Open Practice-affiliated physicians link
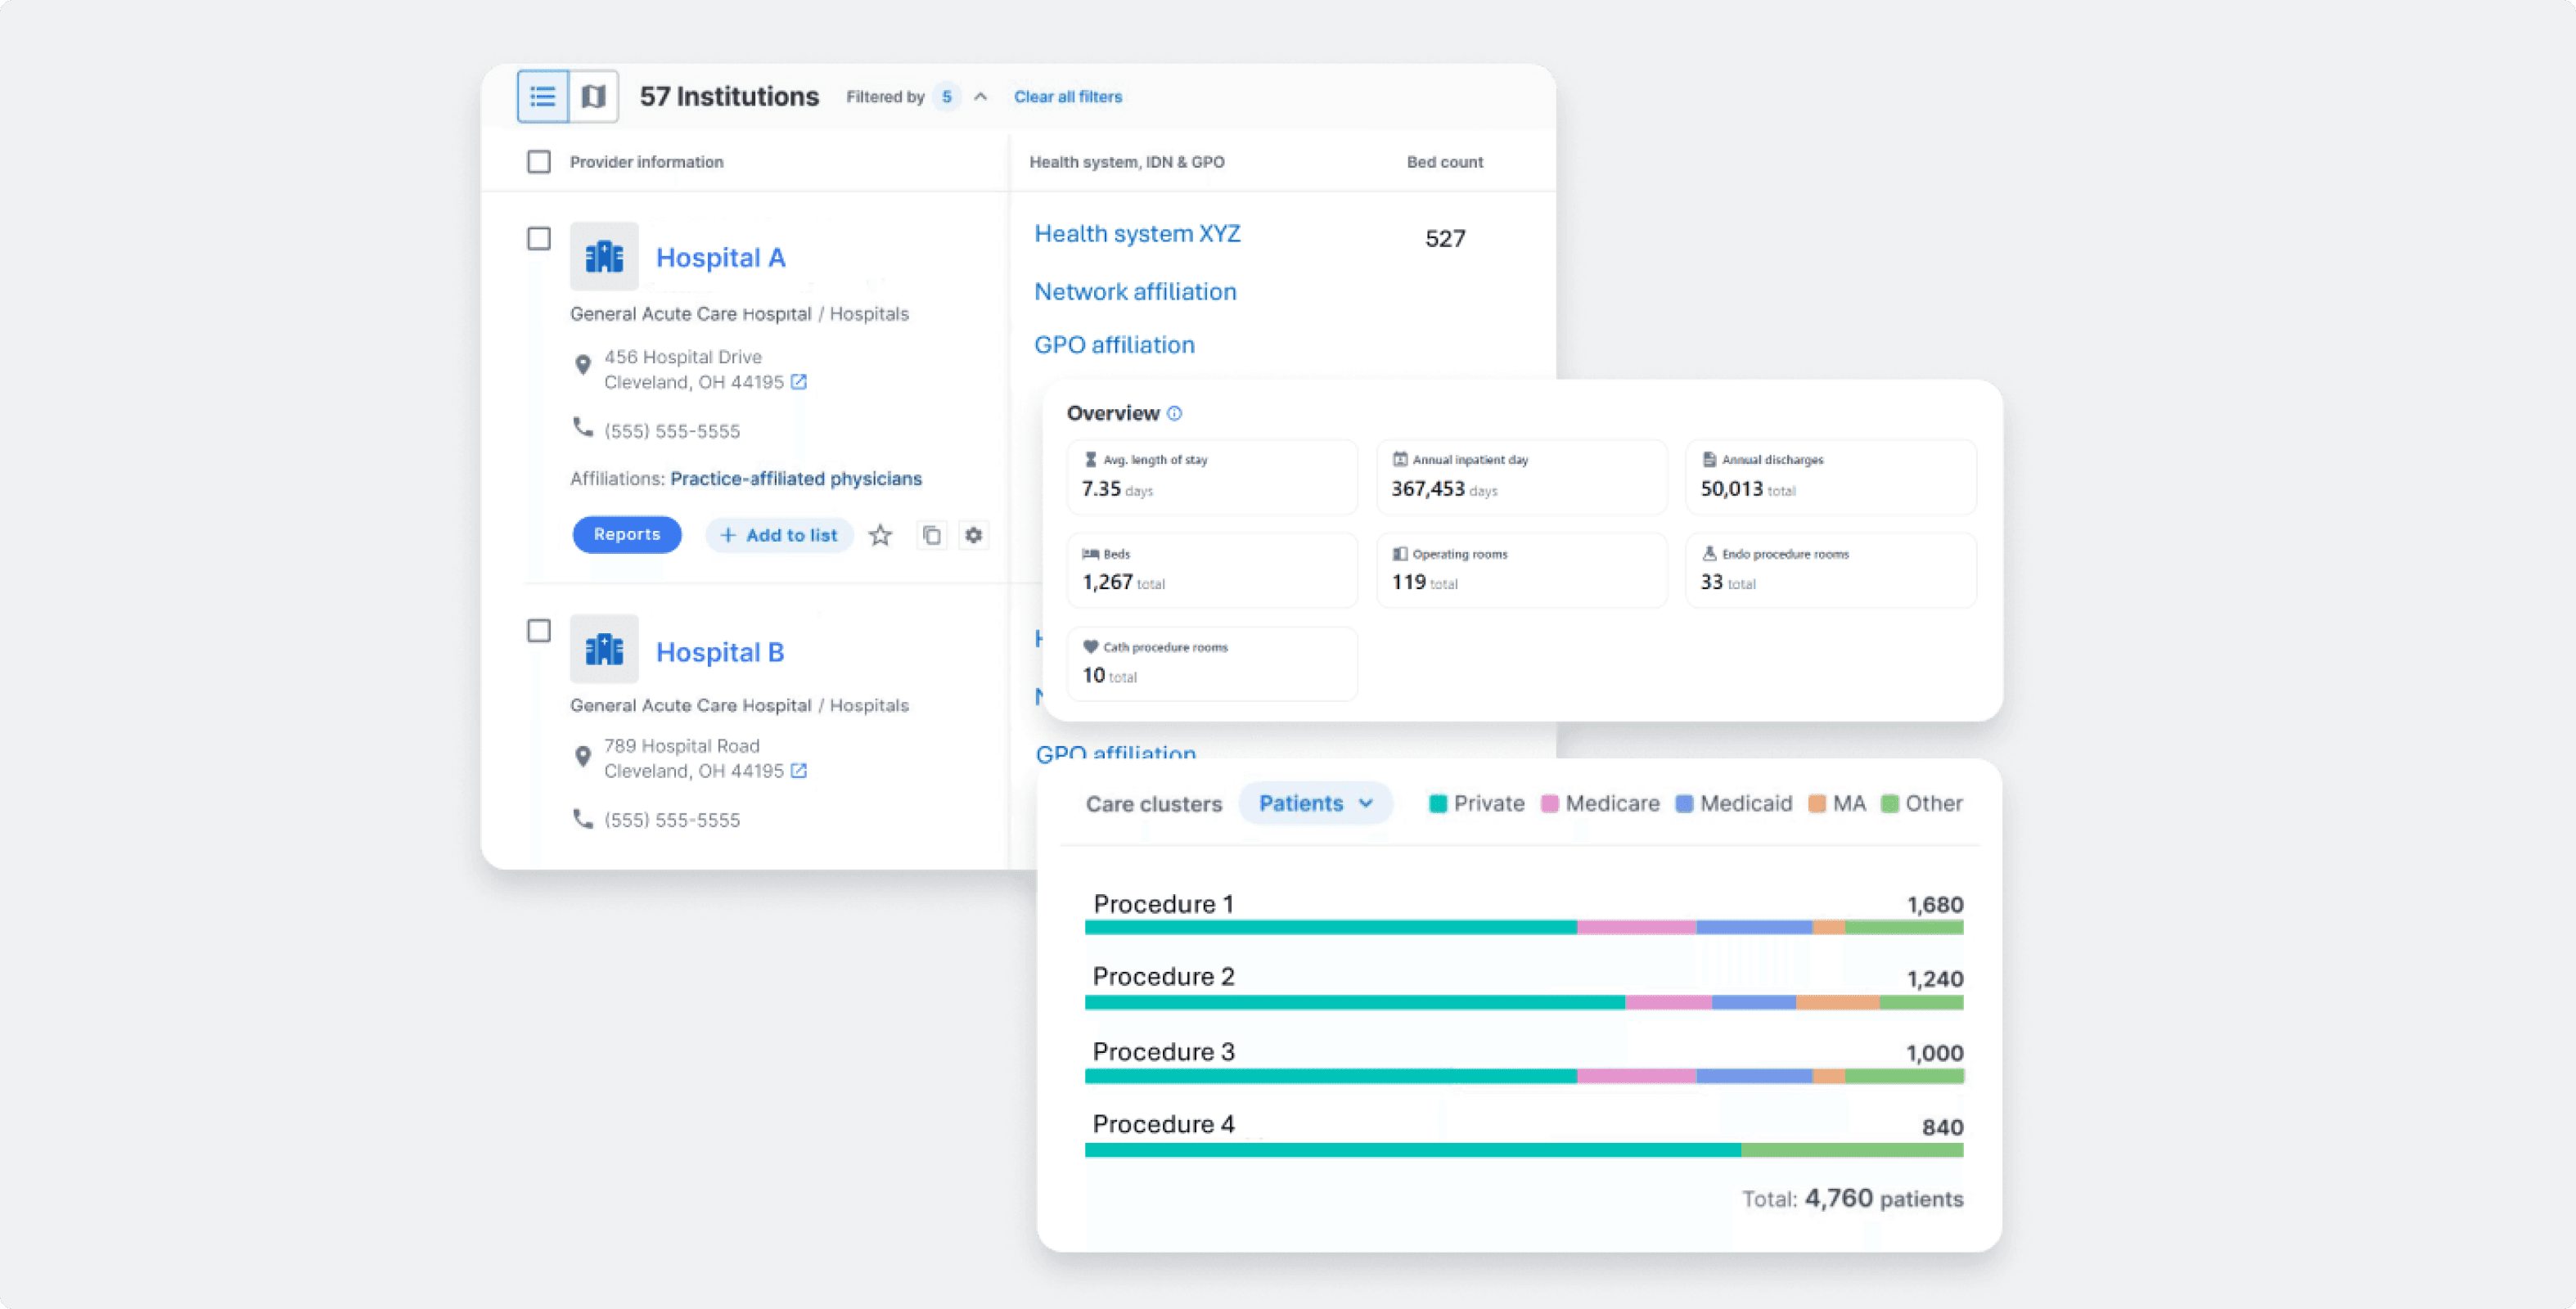The image size is (2576, 1309). pos(796,479)
